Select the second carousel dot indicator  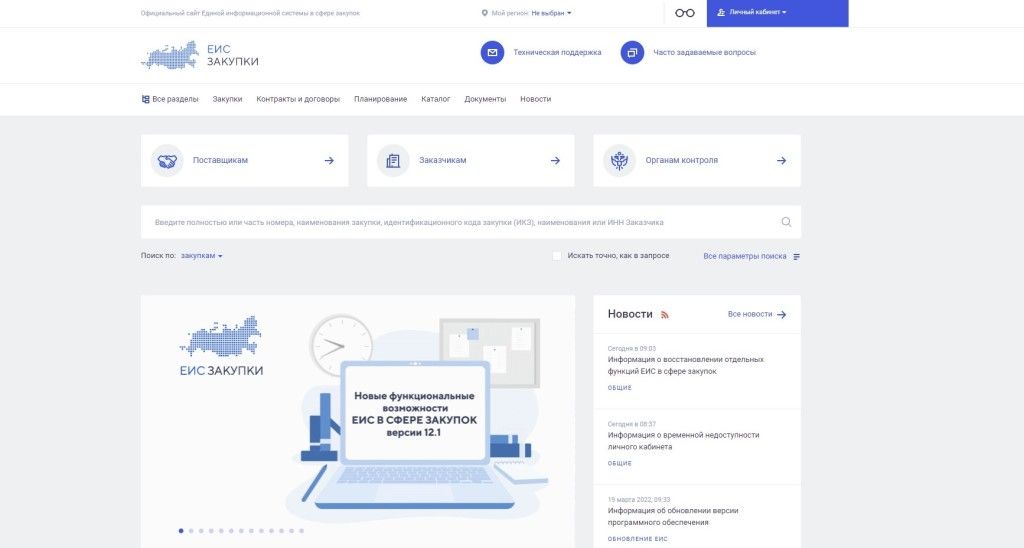(x=191, y=530)
